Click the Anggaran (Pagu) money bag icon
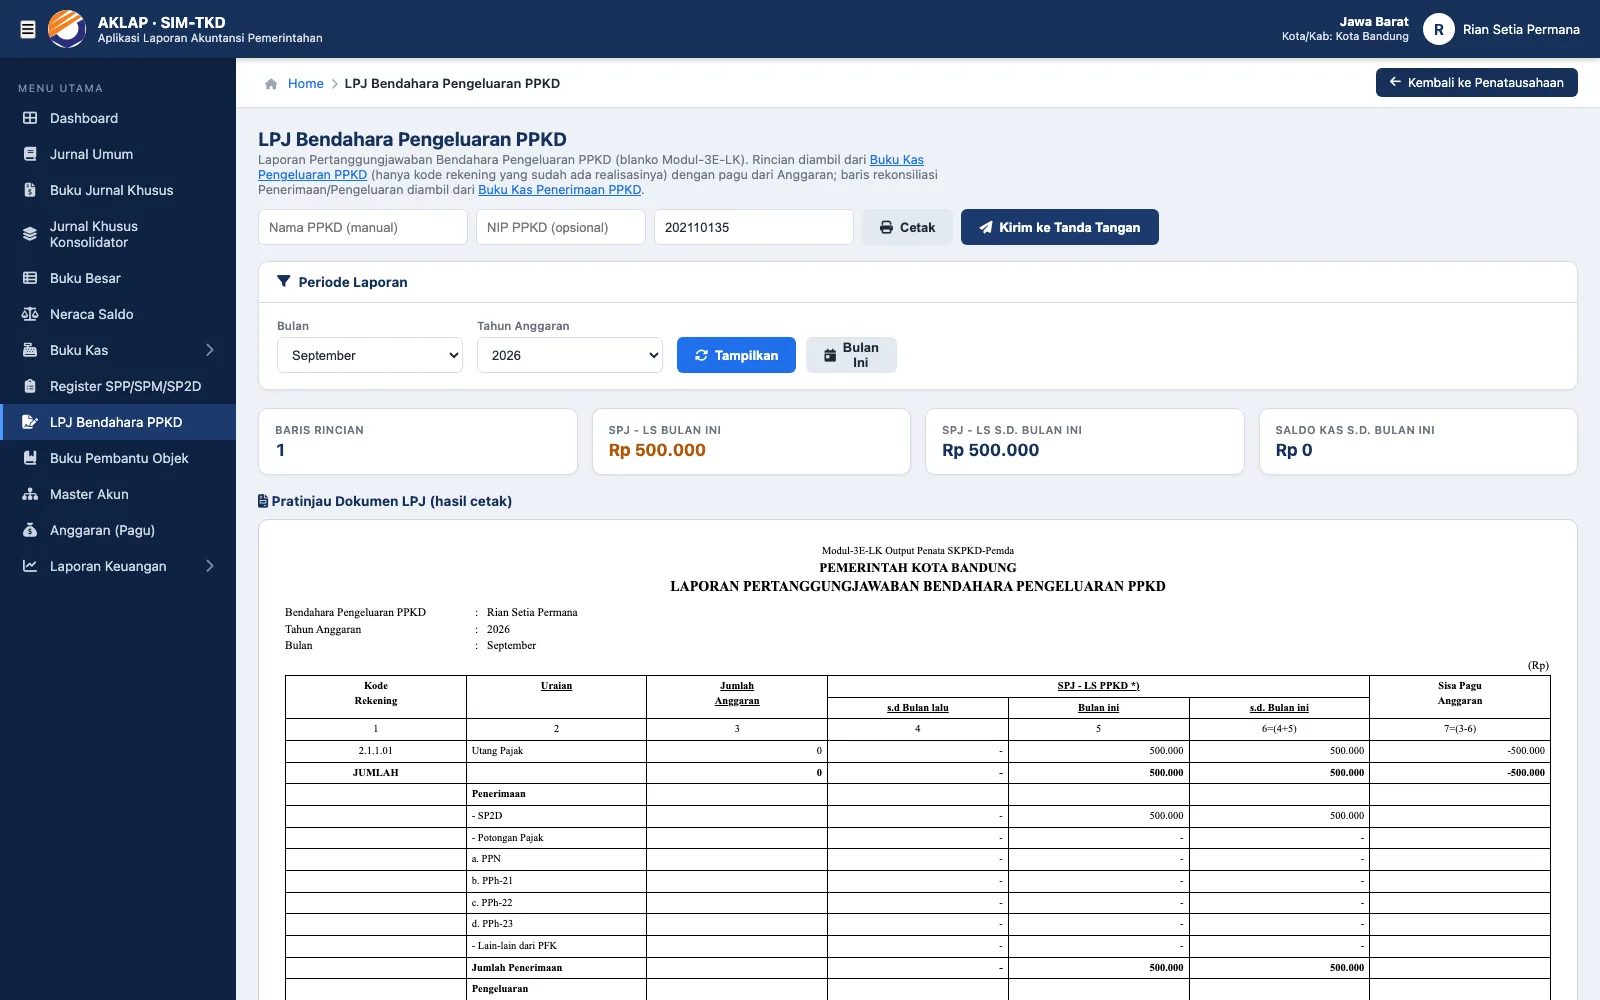The image size is (1600, 1000). [x=30, y=530]
